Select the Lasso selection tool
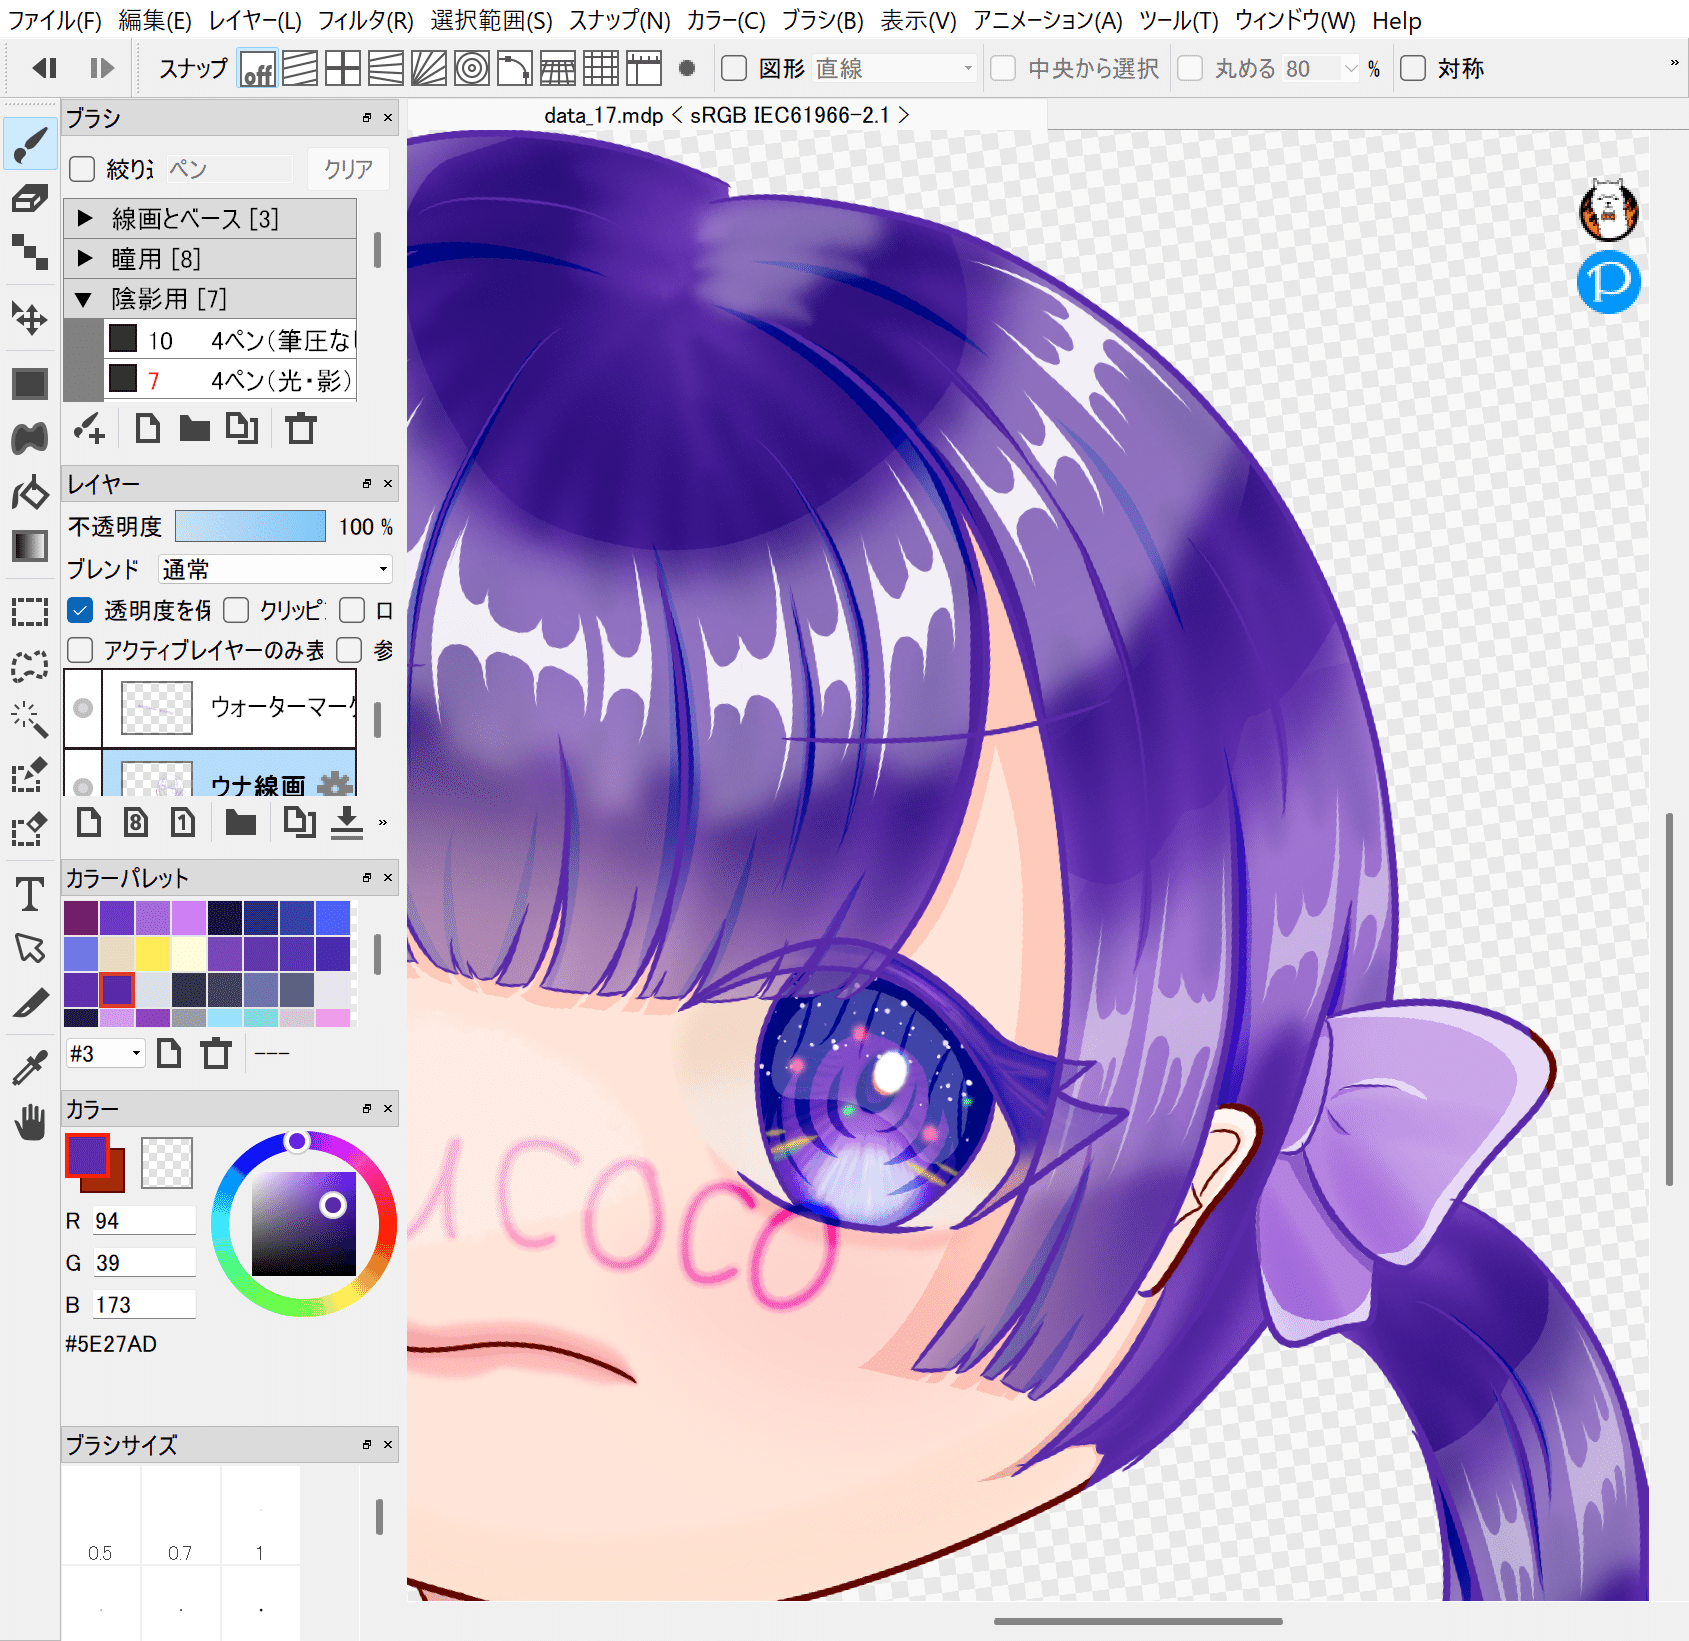The height and width of the screenshot is (1641, 1689). pyautogui.click(x=30, y=665)
